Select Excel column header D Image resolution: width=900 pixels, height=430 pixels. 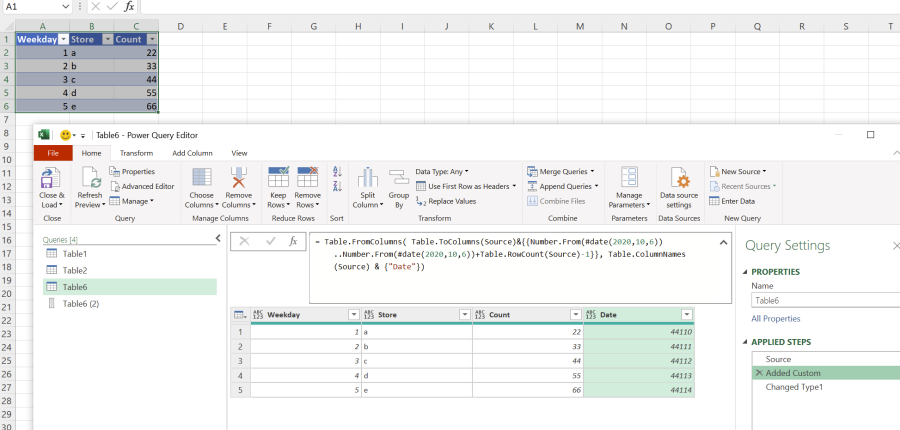pyautogui.click(x=180, y=26)
